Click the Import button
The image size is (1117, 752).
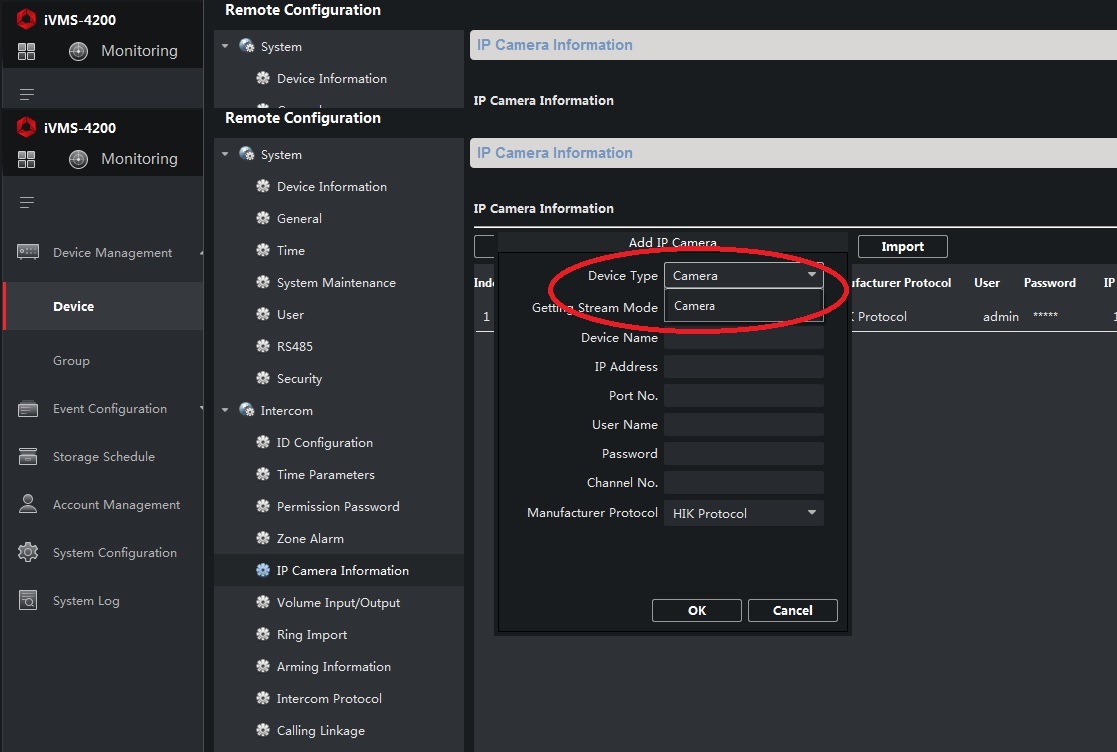click(902, 247)
